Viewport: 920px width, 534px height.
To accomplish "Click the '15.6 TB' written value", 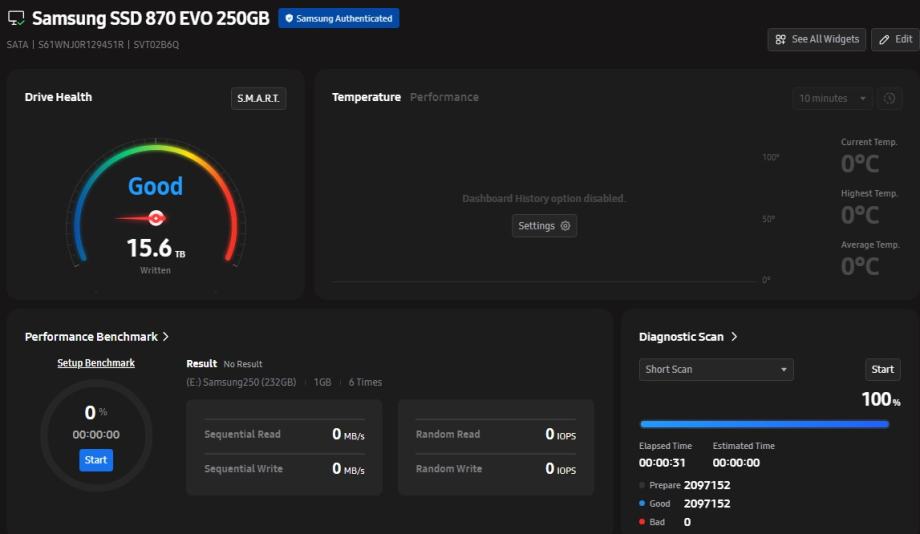I will point(155,248).
